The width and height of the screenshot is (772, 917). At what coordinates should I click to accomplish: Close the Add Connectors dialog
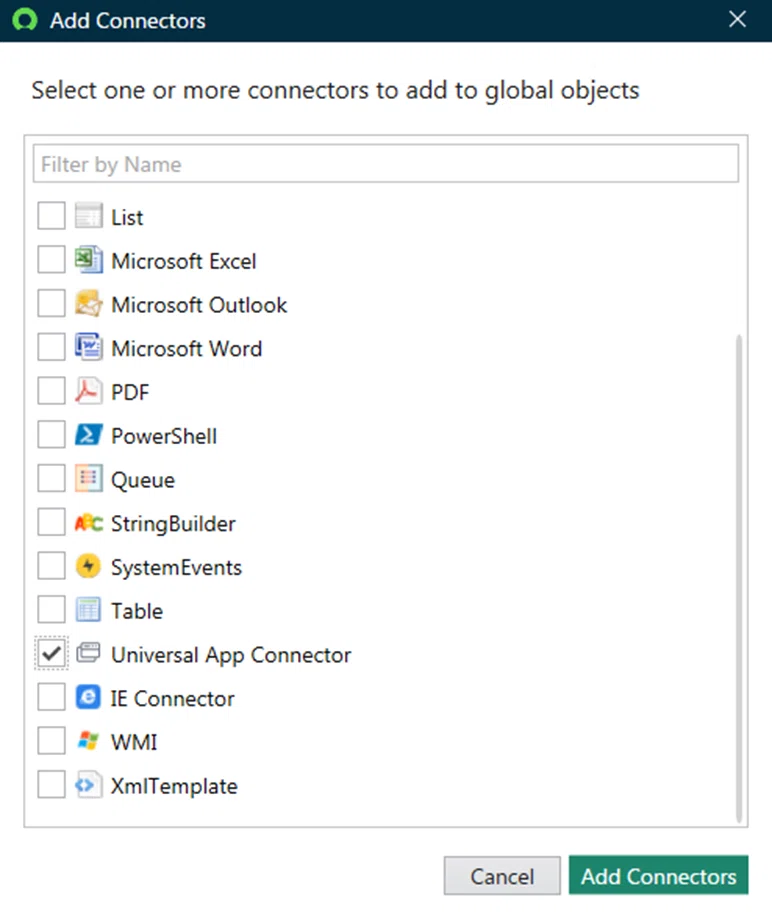pyautogui.click(x=737, y=19)
